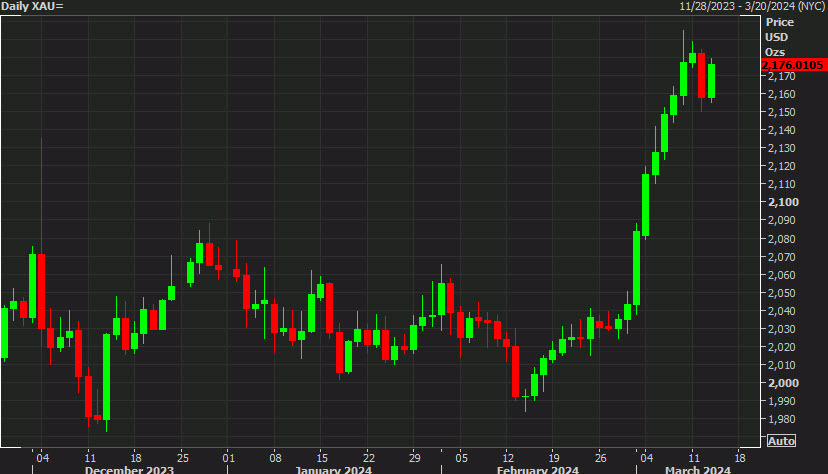Click the 2,060 price axis label
The width and height of the screenshot is (828, 474).
point(782,275)
